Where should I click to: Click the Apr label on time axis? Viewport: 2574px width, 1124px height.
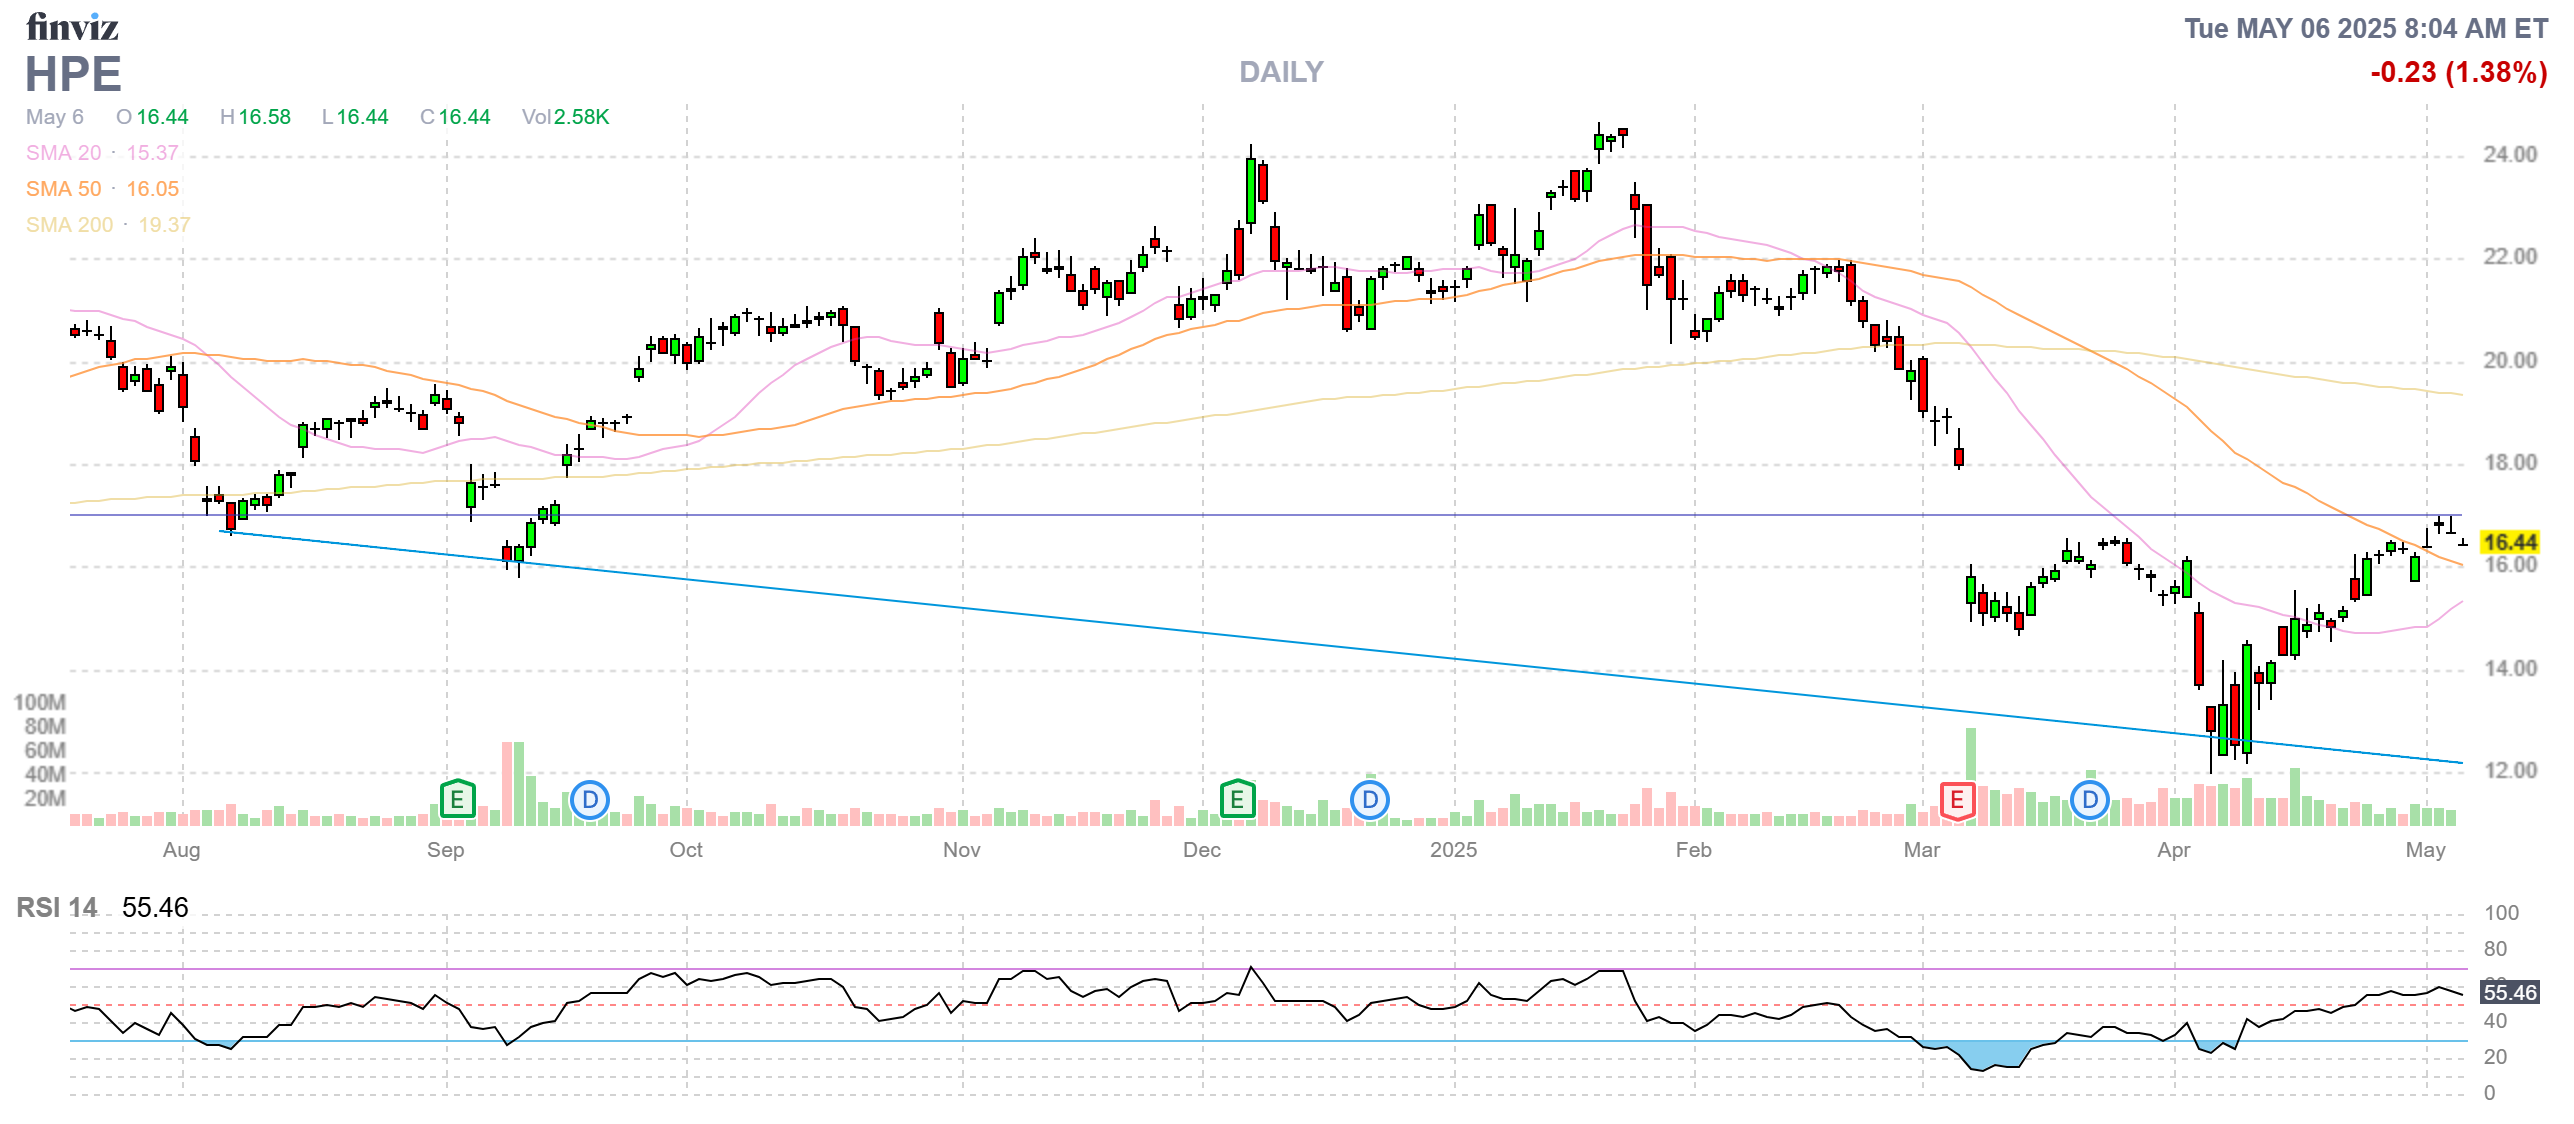point(2174,850)
